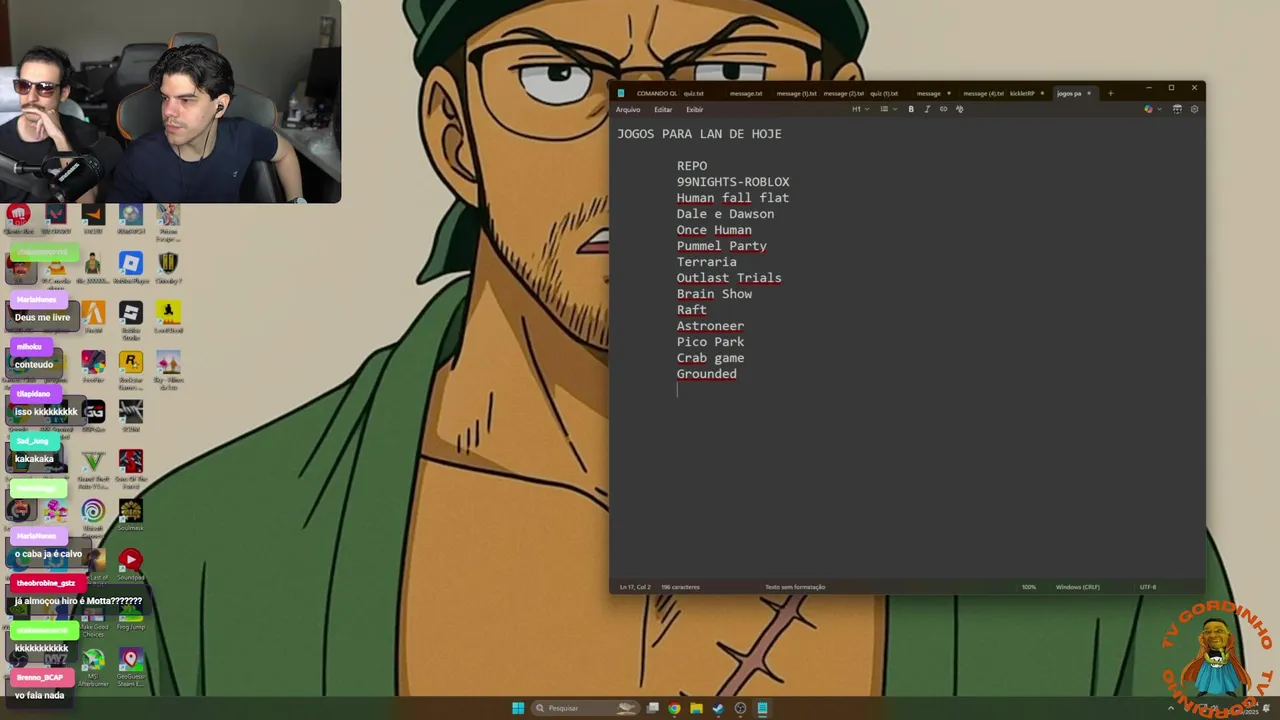The width and height of the screenshot is (1280, 720).
Task: Toggle bold formatting in Notepad
Action: (911, 109)
